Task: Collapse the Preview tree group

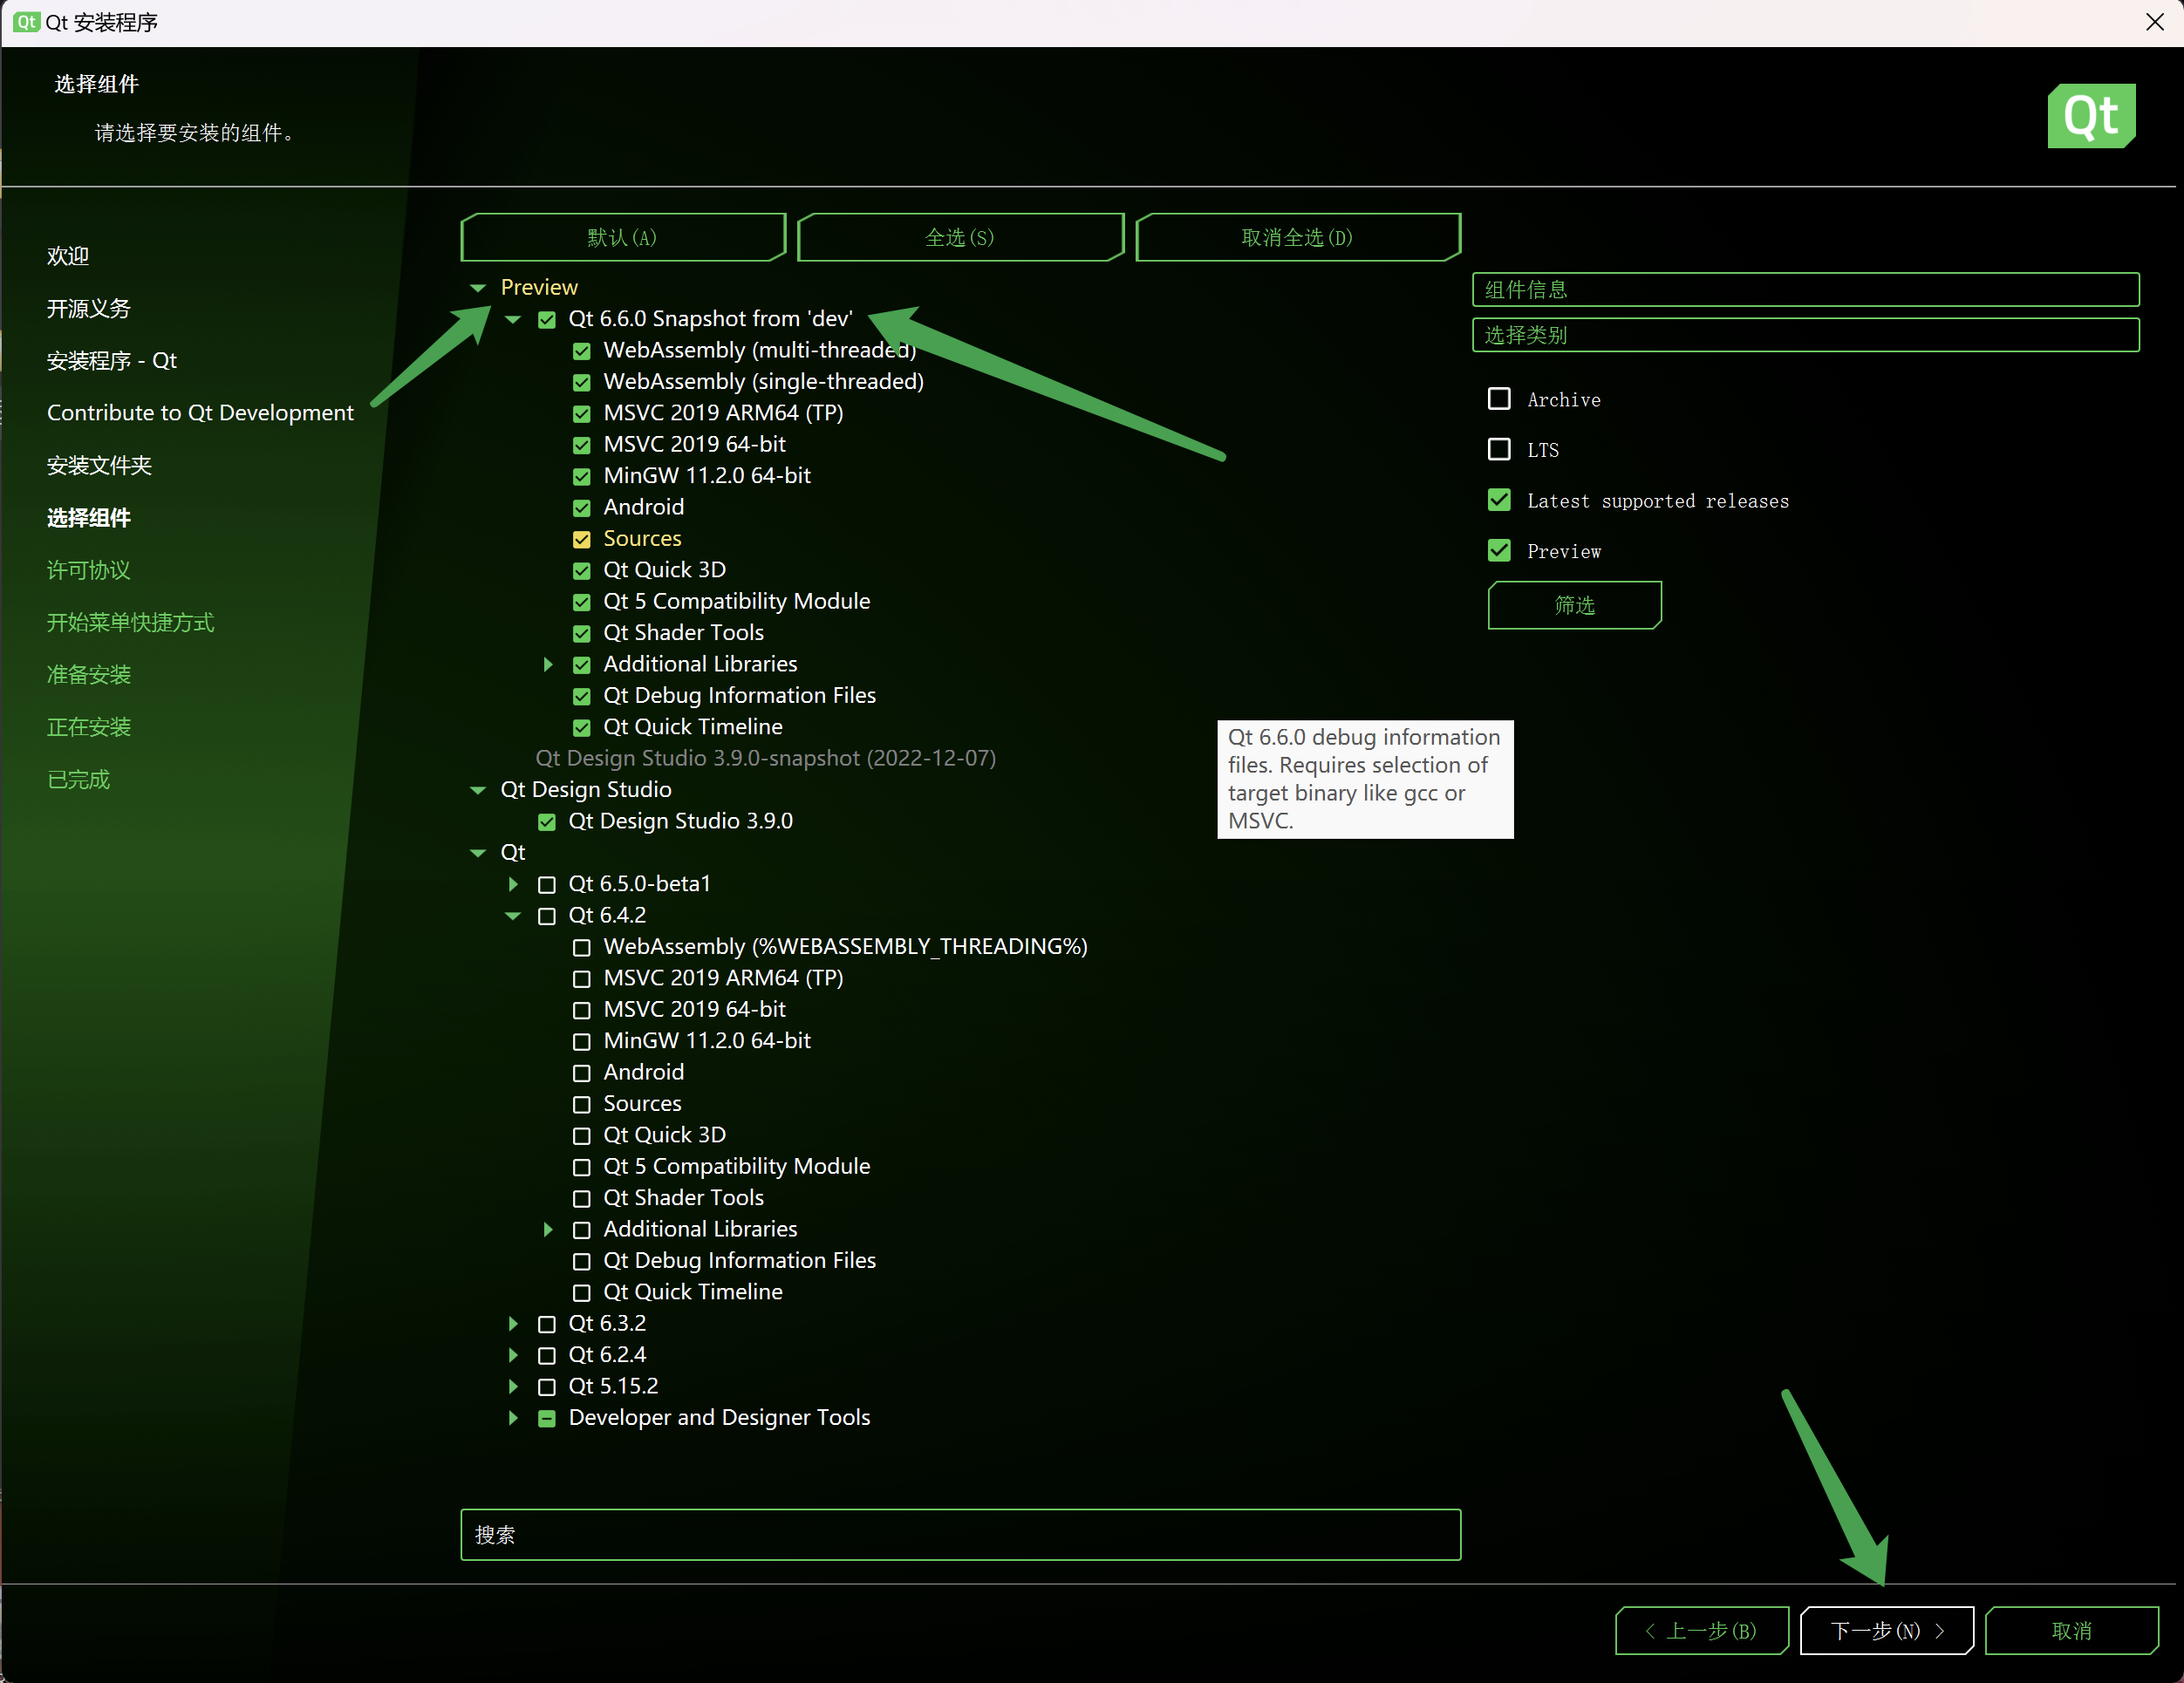Action: (x=478, y=288)
